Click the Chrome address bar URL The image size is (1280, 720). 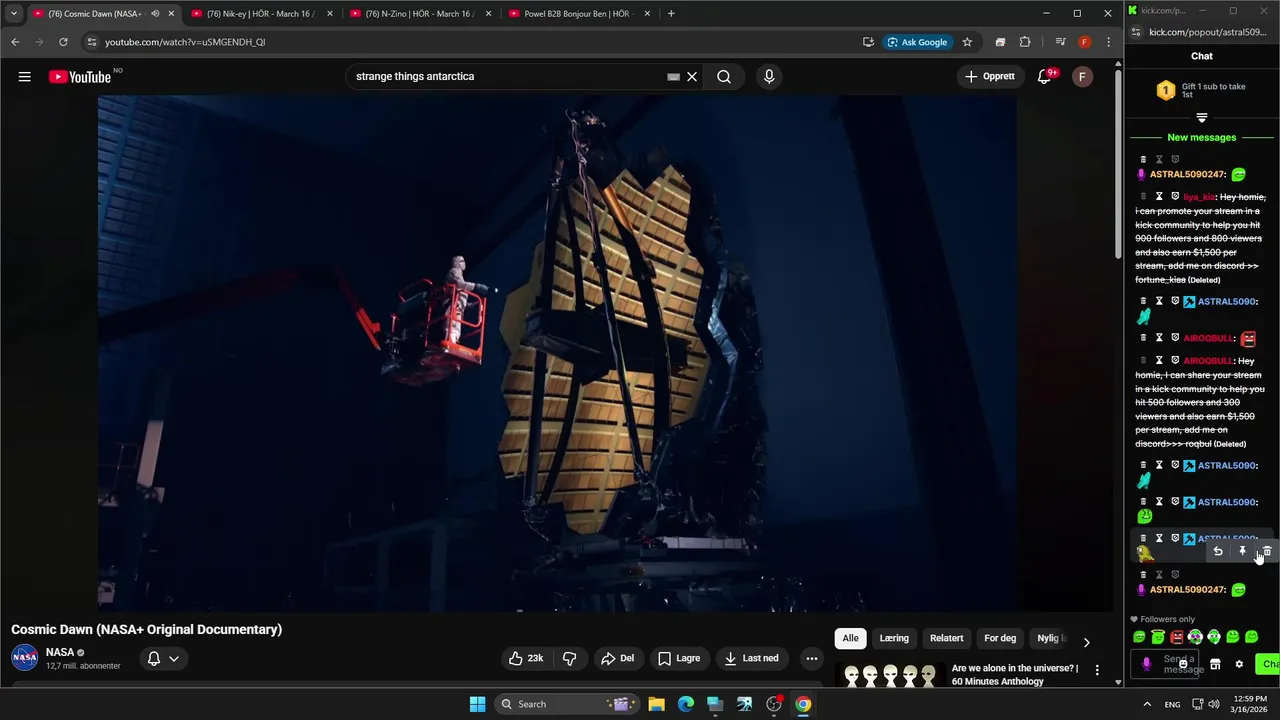(x=185, y=42)
